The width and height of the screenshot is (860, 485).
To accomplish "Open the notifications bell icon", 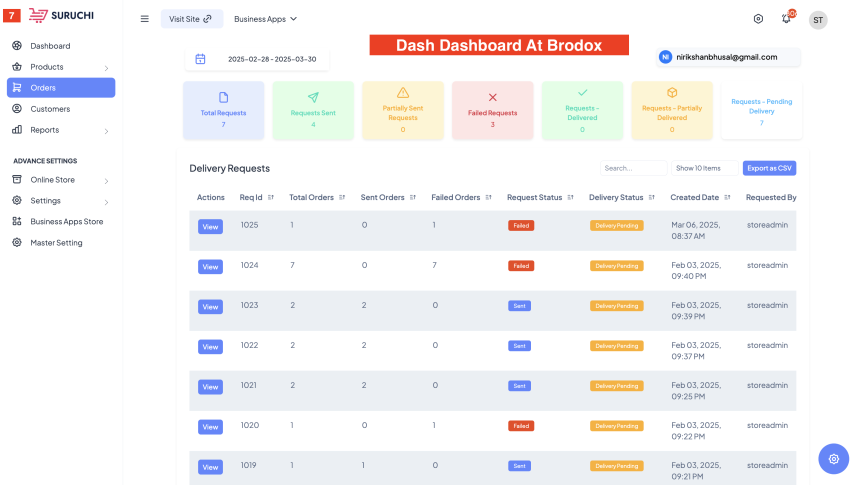I will tap(786, 19).
